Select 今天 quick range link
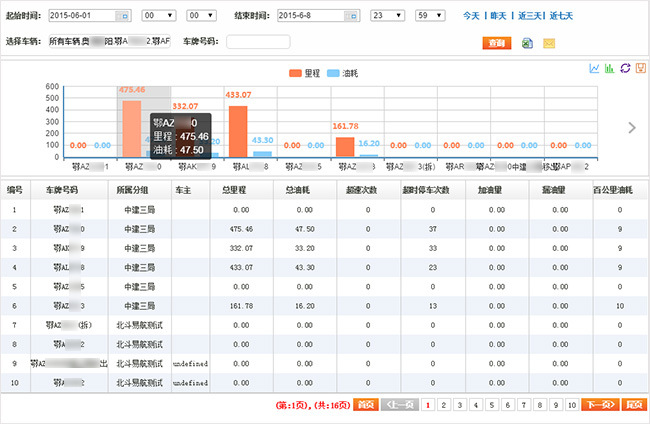Screen dimensions: 650x424 click(471, 16)
